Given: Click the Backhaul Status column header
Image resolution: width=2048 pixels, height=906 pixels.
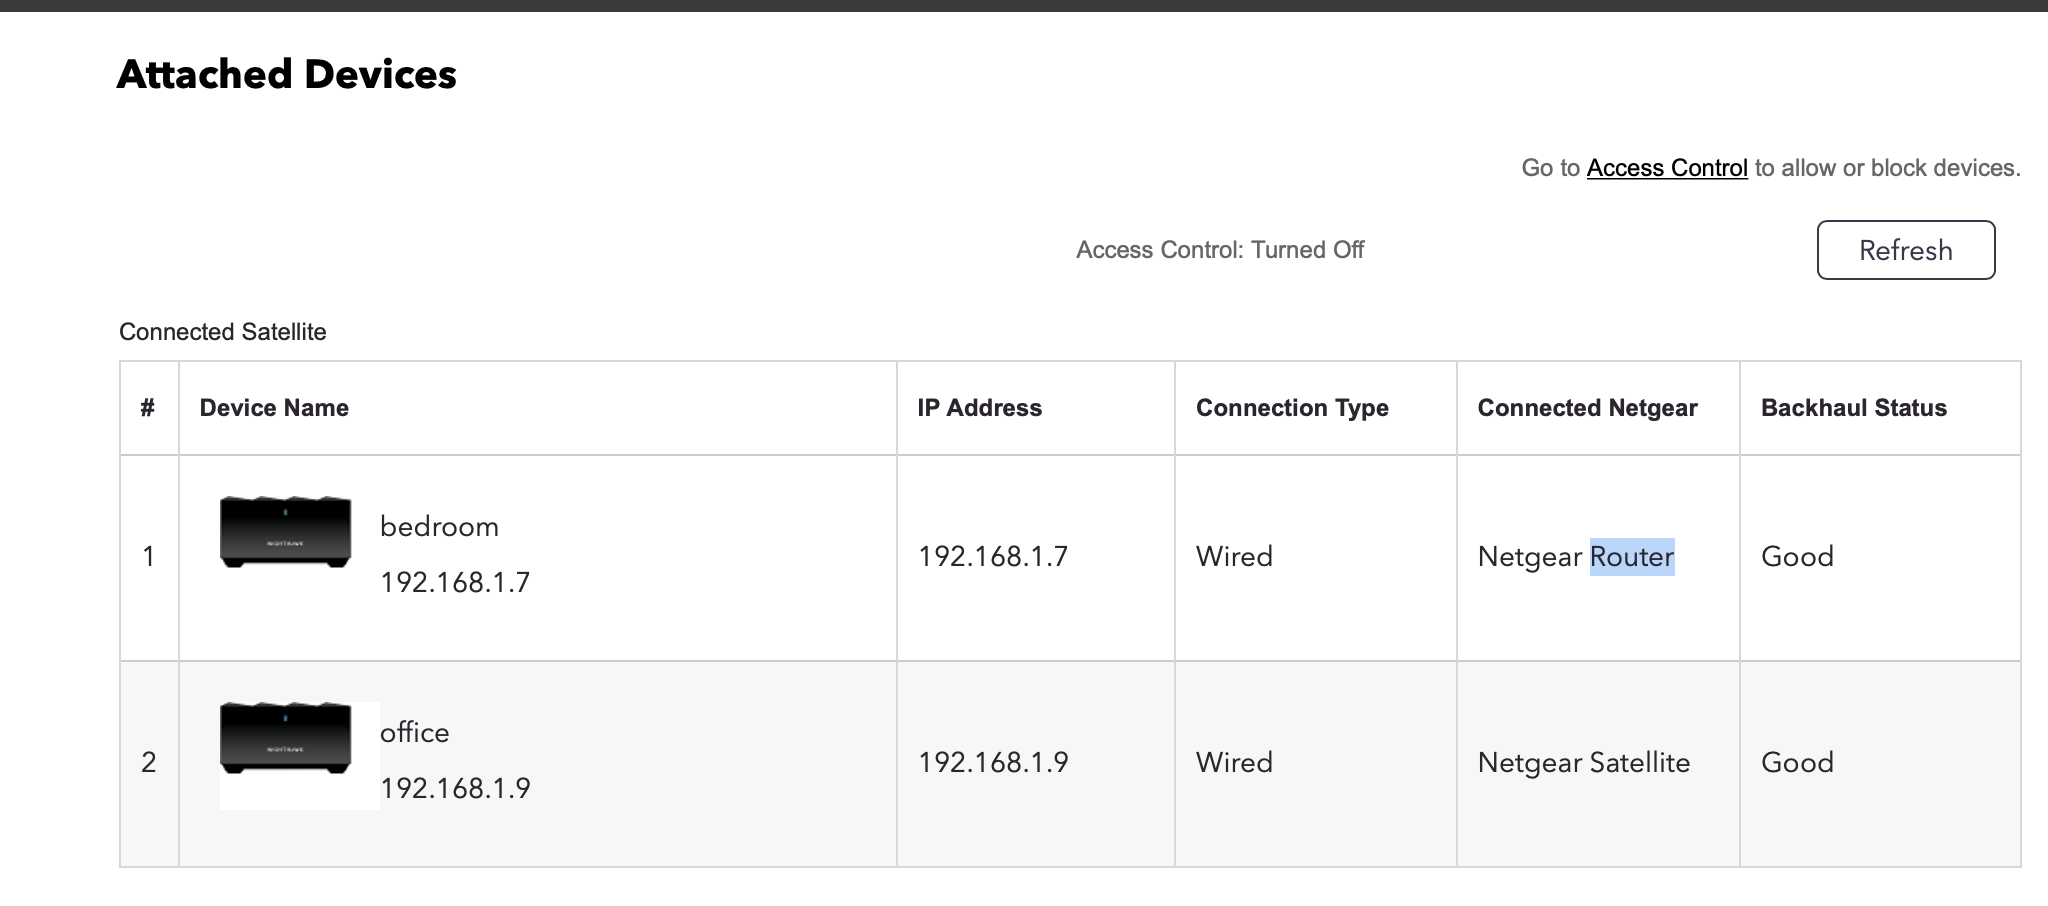Looking at the screenshot, I should [1853, 408].
